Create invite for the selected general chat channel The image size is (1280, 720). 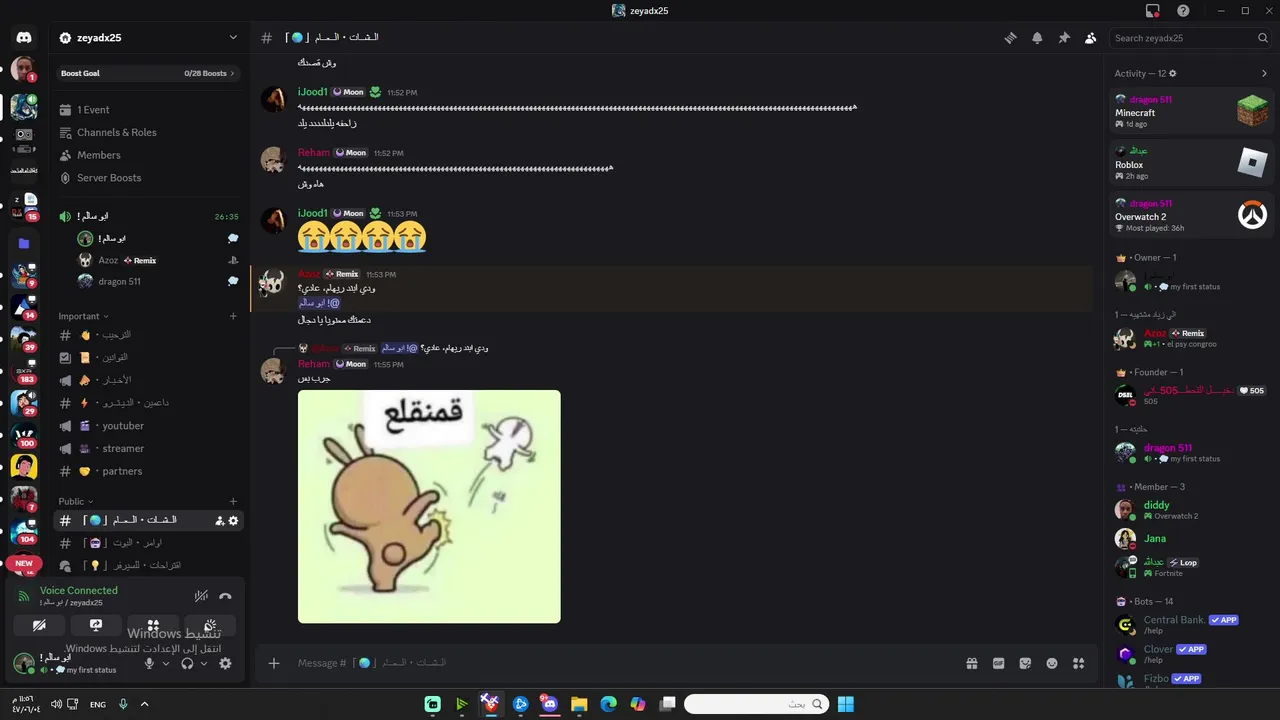click(x=220, y=520)
